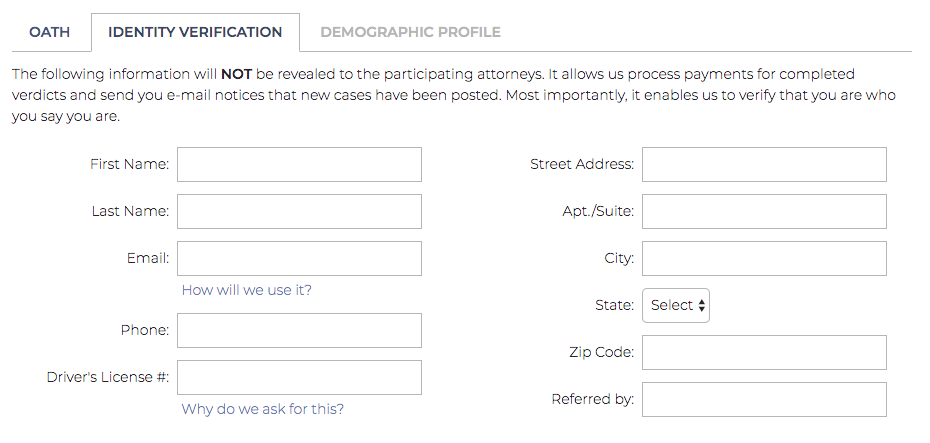The image size is (930, 443).
Task: Click the Street Address input box
Action: 764,165
